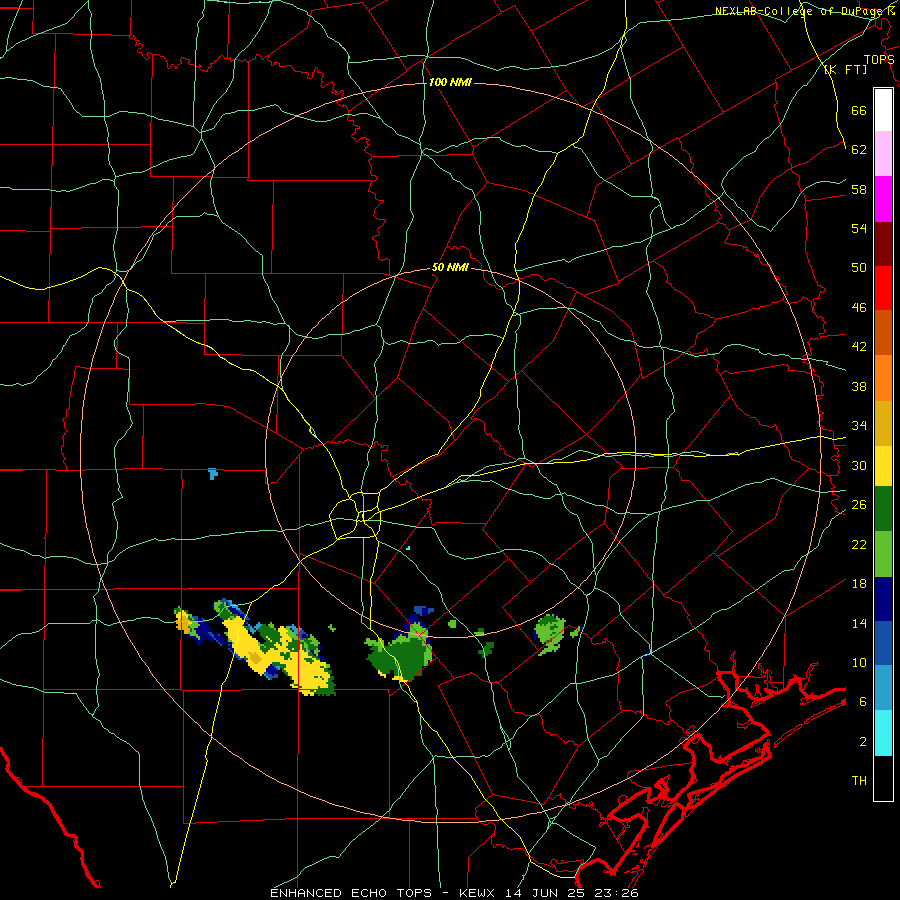900x900 pixels.
Task: Click the legend value '34'
Action: pos(859,426)
